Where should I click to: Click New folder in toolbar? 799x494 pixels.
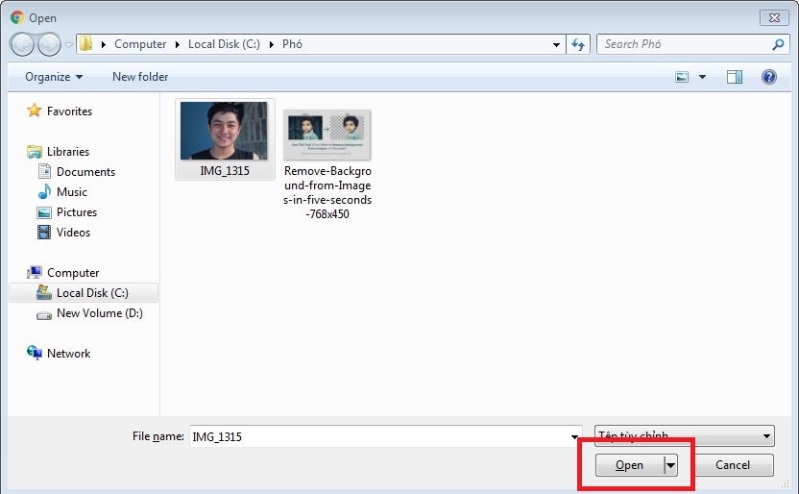click(x=140, y=77)
